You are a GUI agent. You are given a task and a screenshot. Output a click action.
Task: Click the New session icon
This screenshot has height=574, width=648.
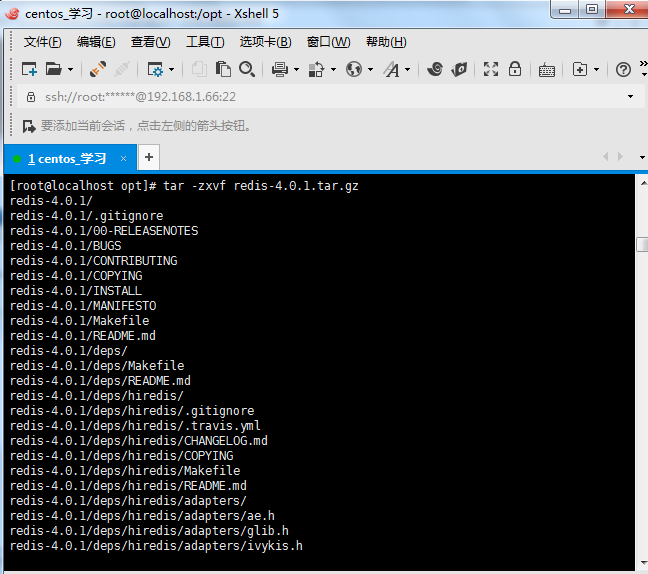coord(29,69)
